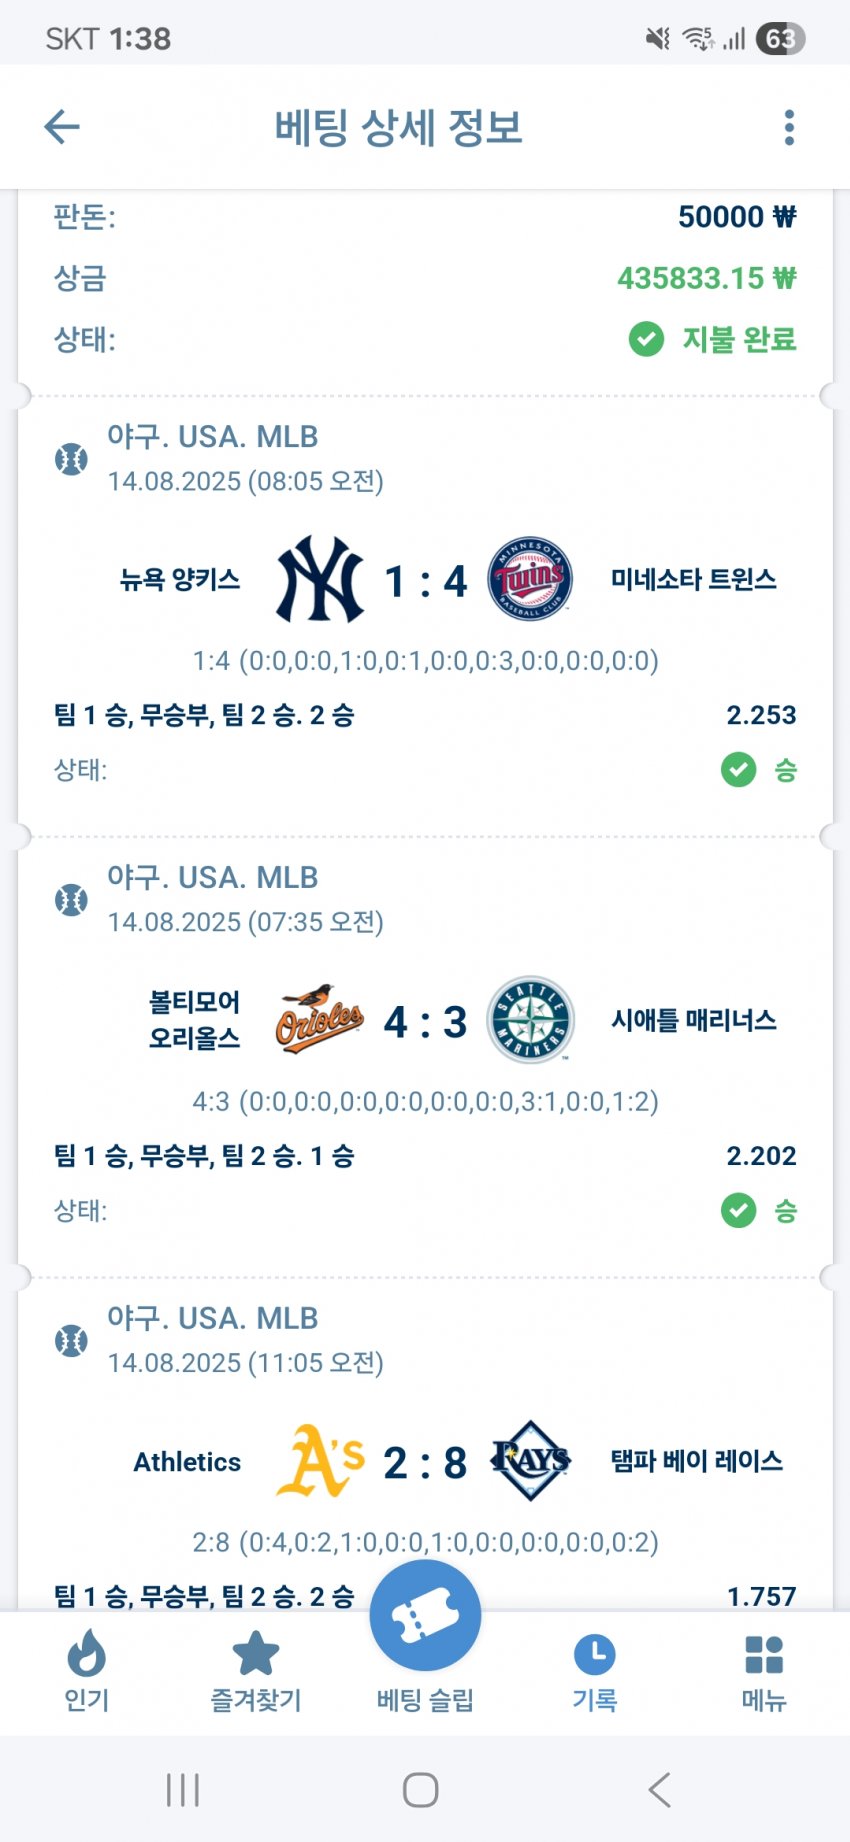Open the 즐겨찾기 favorites tab
Screen dimensions: 850x1842
point(256,1672)
